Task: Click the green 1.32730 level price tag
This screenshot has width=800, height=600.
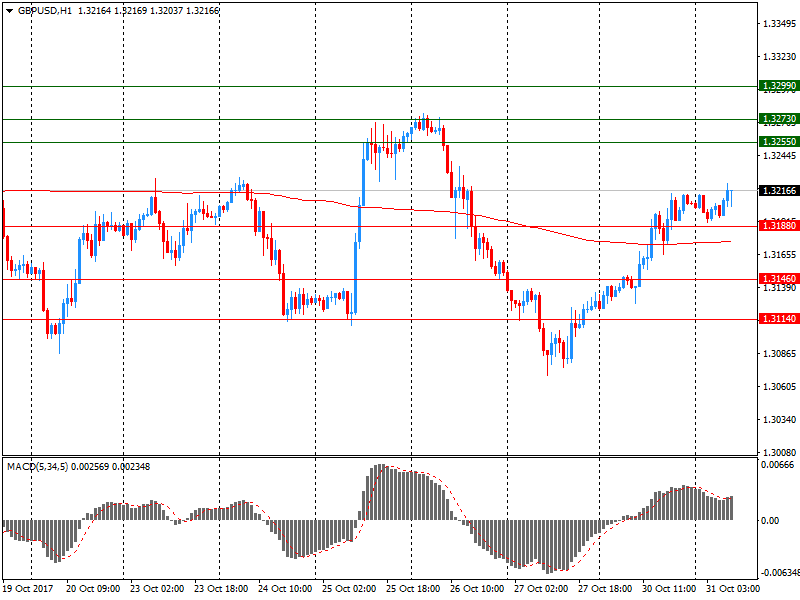Action: point(779,119)
